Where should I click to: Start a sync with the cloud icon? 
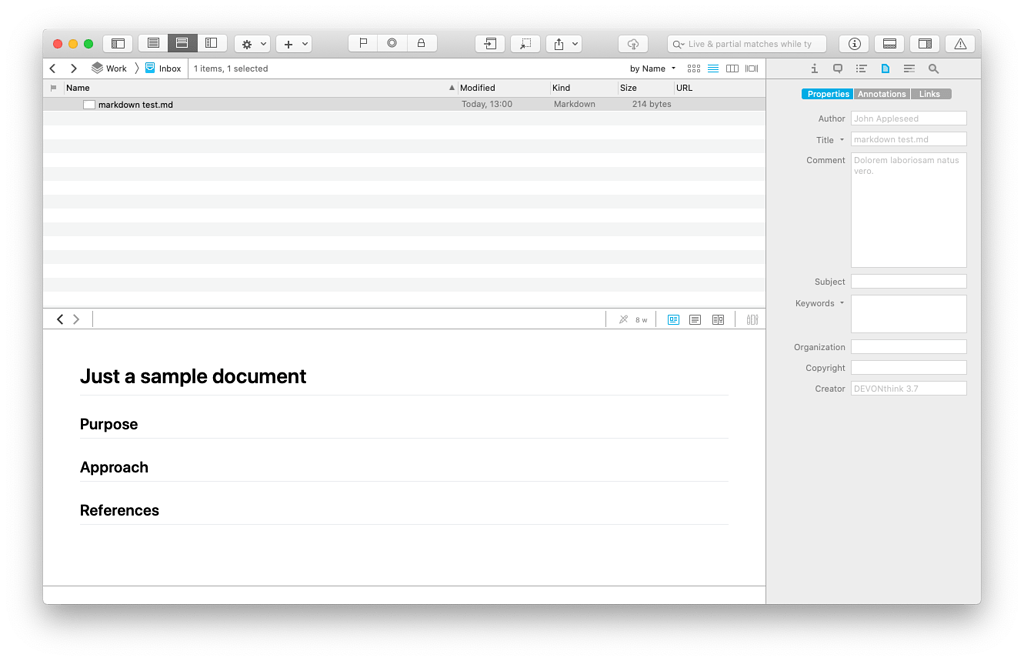[x=633, y=43]
